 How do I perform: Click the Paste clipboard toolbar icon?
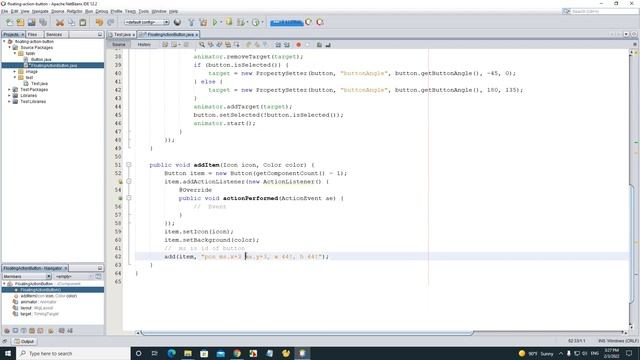click(x=83, y=22)
